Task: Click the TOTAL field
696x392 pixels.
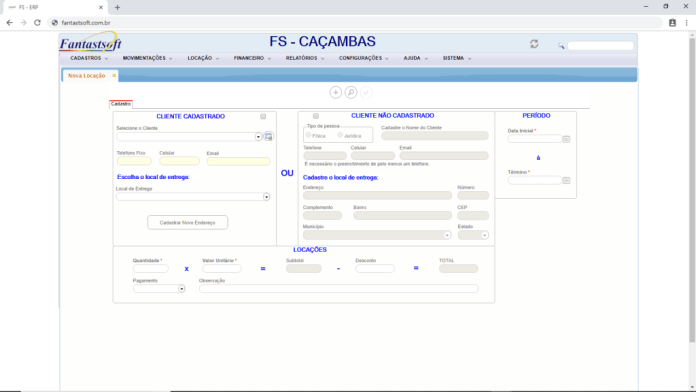Action: coord(459,269)
